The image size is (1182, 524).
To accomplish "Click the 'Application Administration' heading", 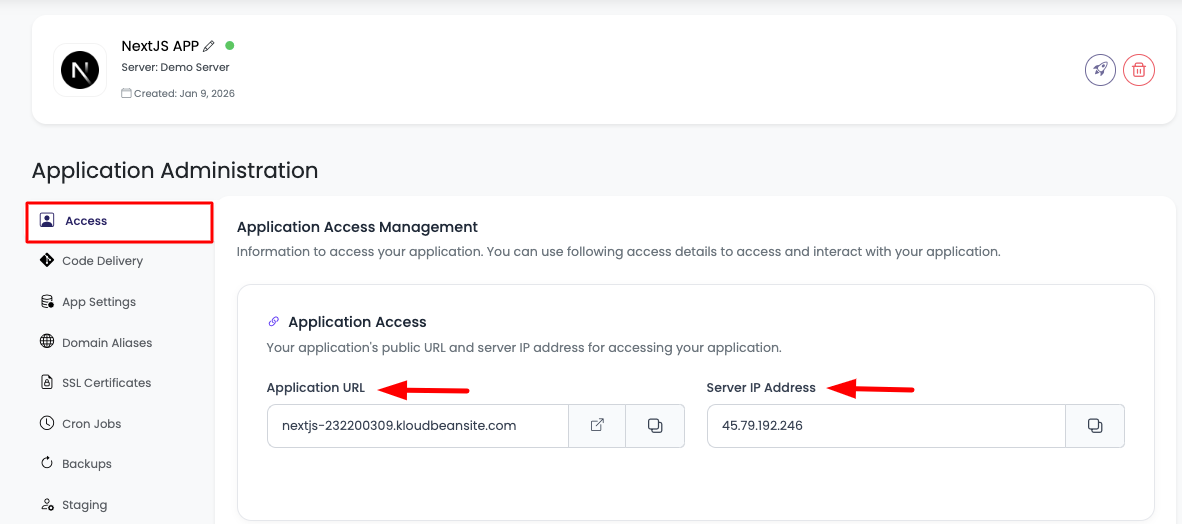I will coord(175,170).
